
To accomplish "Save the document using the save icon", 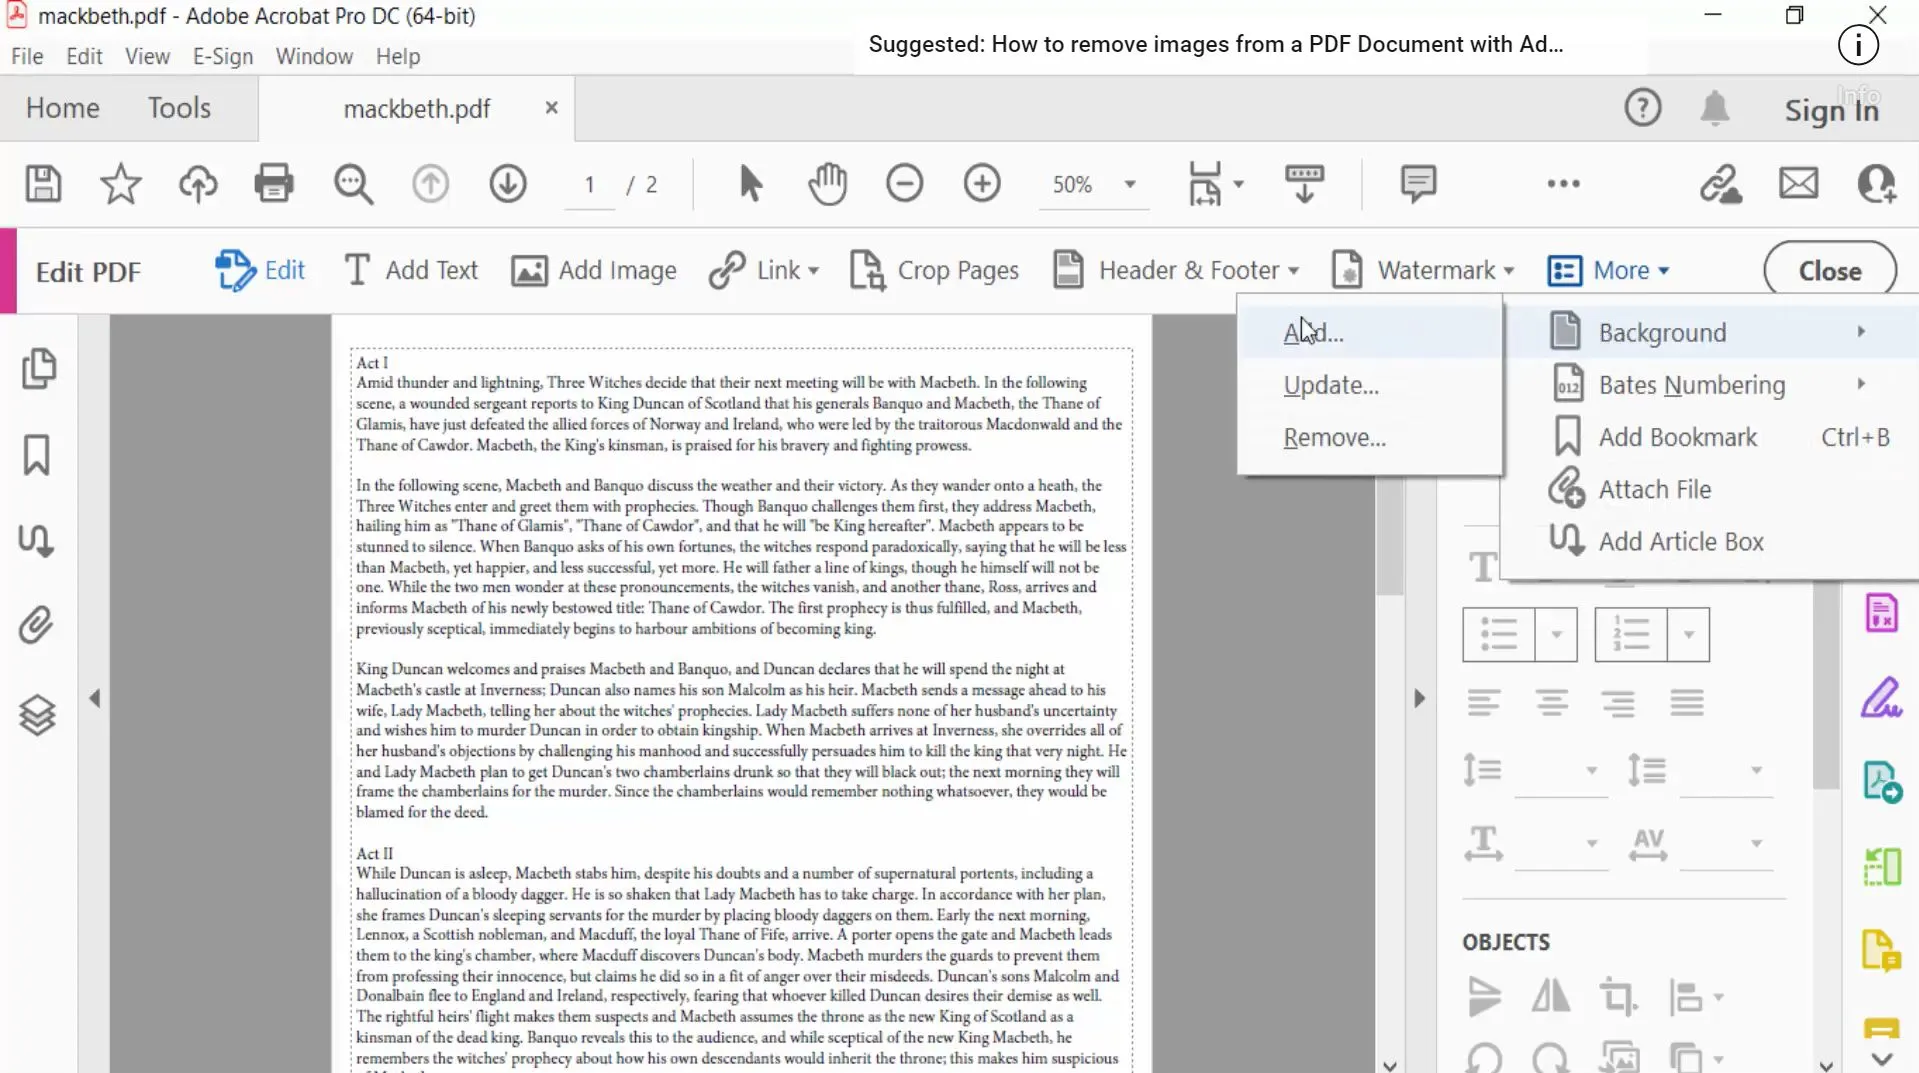I will point(43,184).
